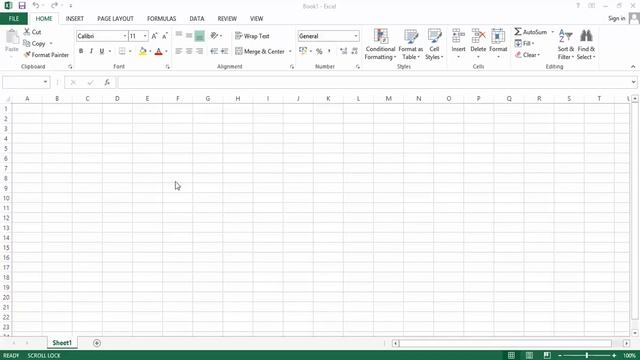Click the Copy icon
This screenshot has height=360, width=640.
pyautogui.click(x=27, y=43)
